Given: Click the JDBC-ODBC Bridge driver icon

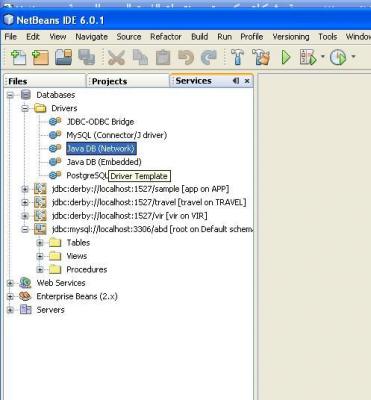Looking at the screenshot, I should coord(55,122).
